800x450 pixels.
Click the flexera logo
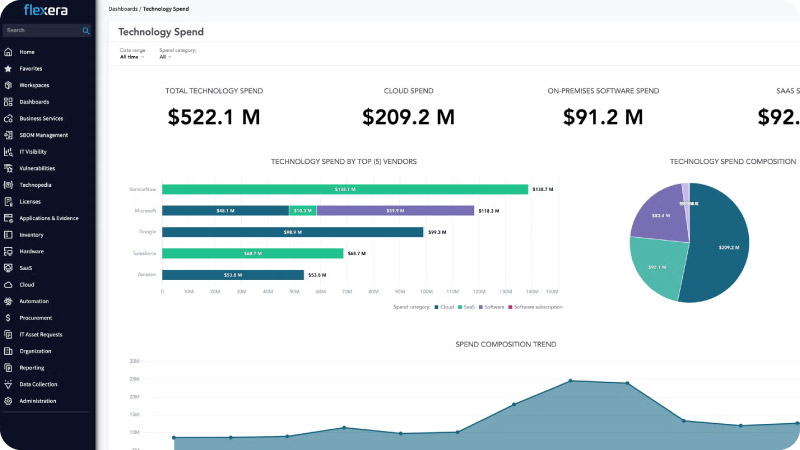coord(46,10)
